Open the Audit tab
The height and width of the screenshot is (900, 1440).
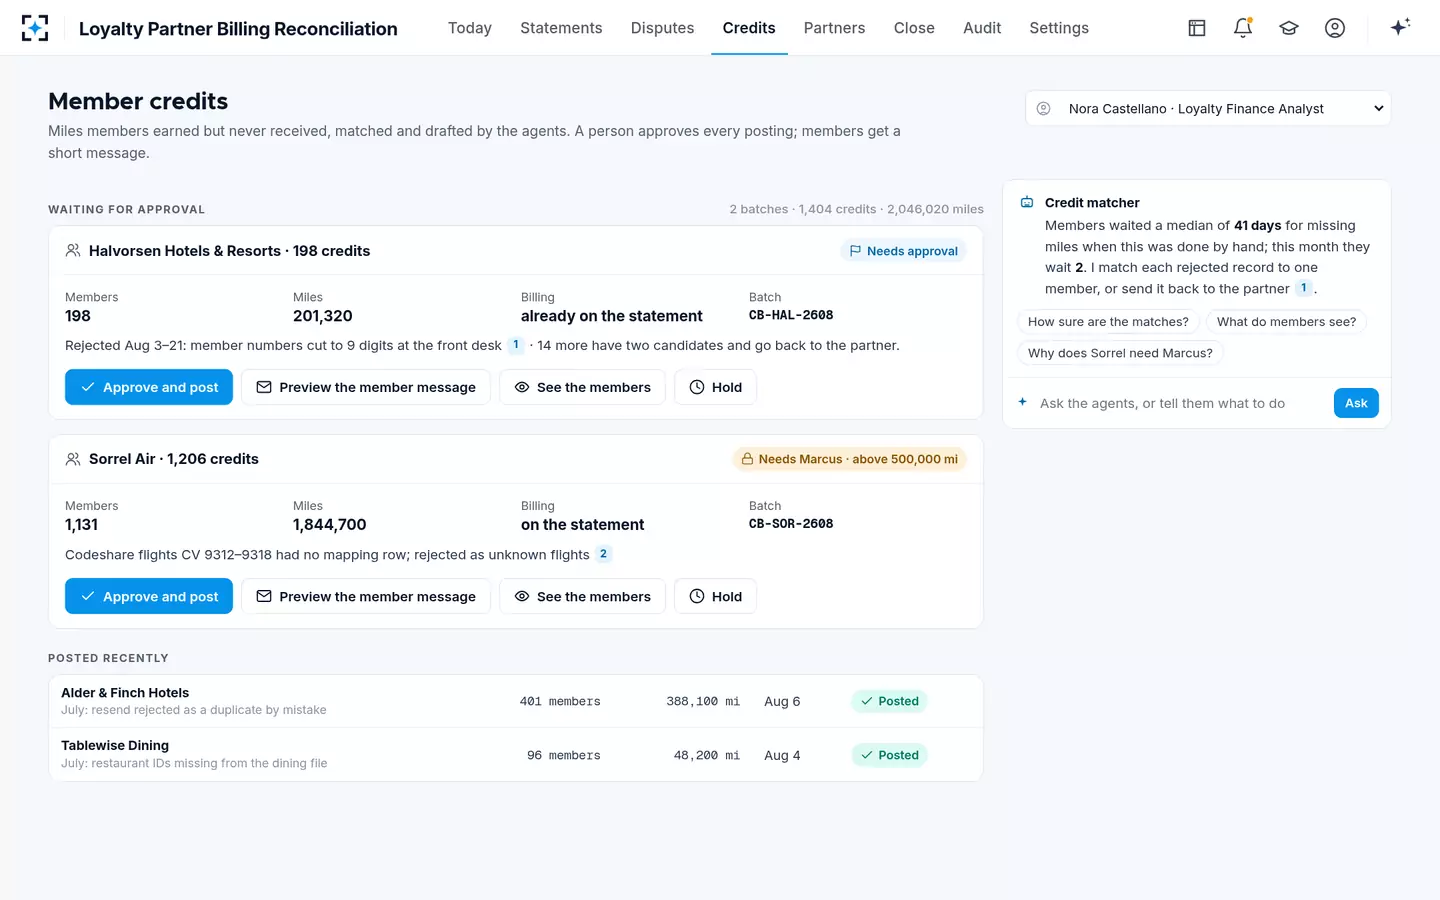click(x=982, y=28)
